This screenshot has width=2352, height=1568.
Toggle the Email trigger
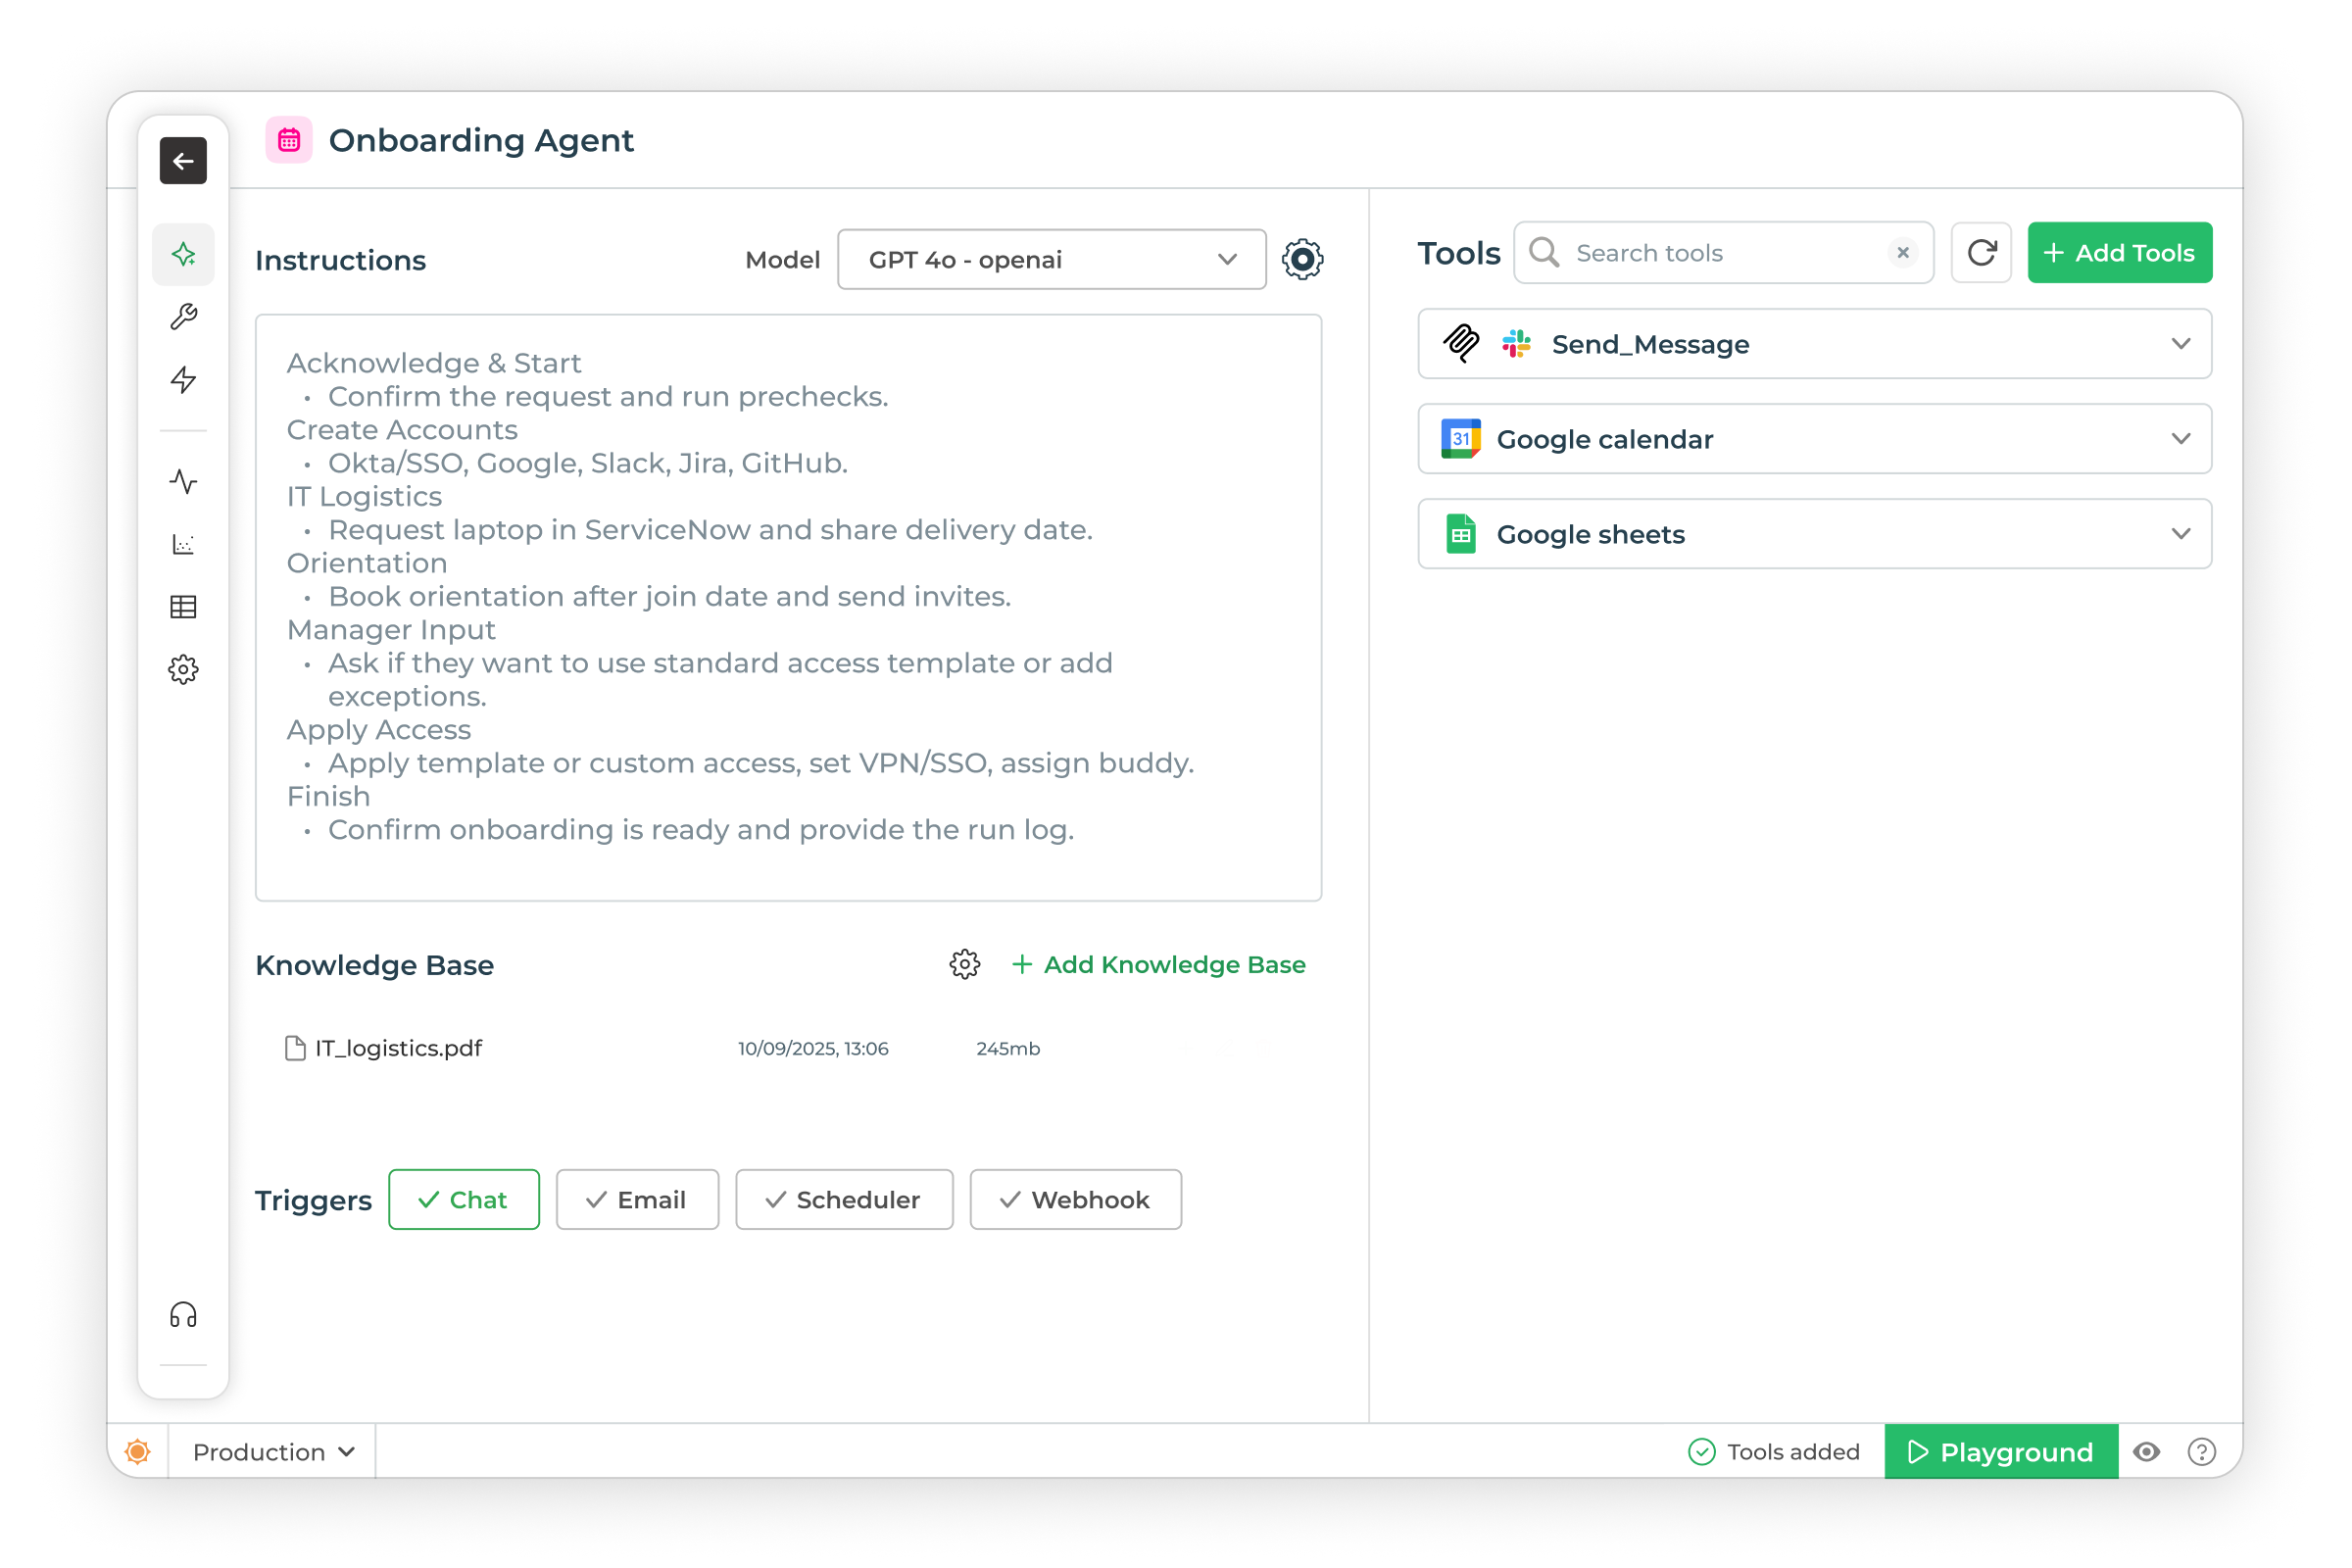click(x=637, y=1200)
